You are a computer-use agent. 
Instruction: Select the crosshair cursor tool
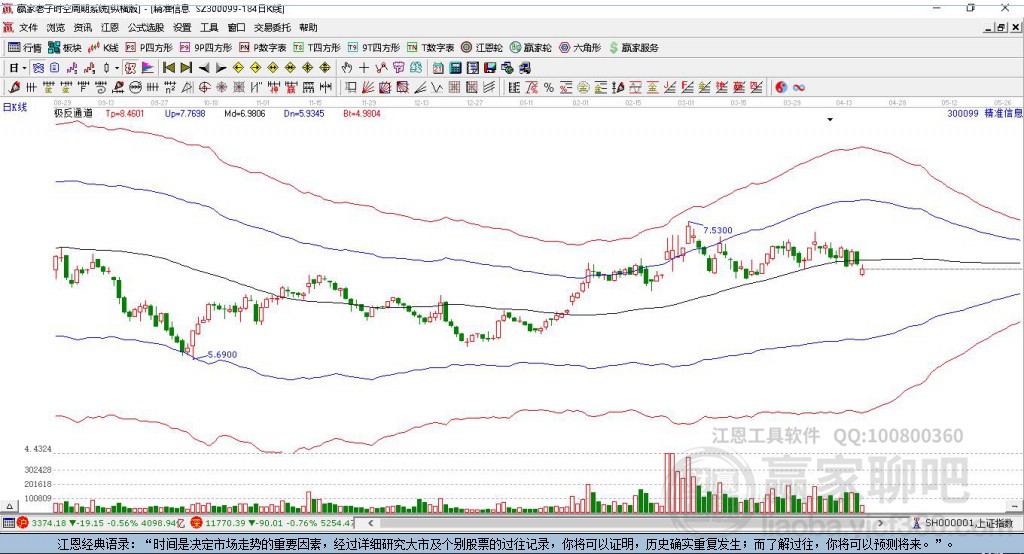(364, 68)
